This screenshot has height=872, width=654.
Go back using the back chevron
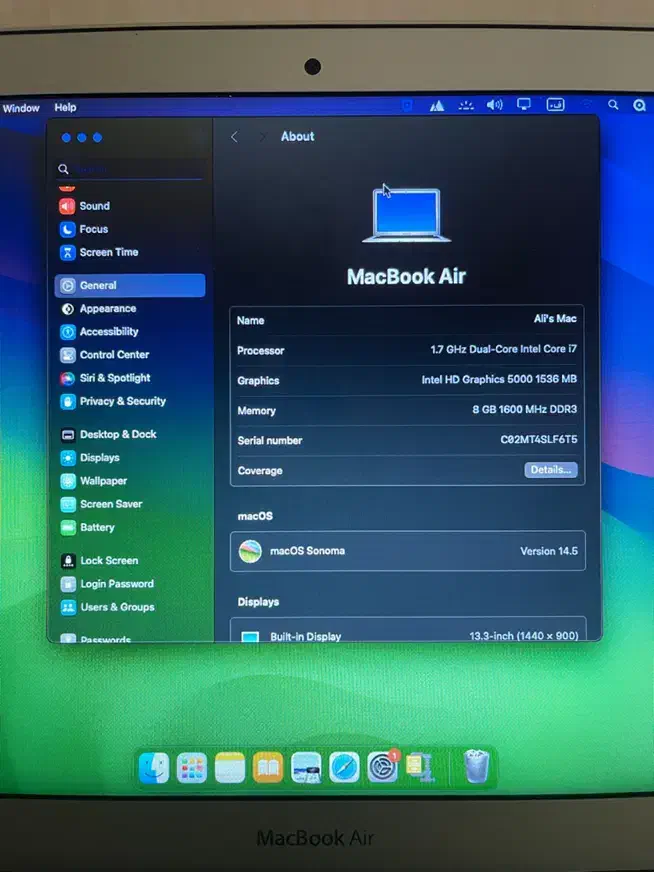tap(234, 137)
